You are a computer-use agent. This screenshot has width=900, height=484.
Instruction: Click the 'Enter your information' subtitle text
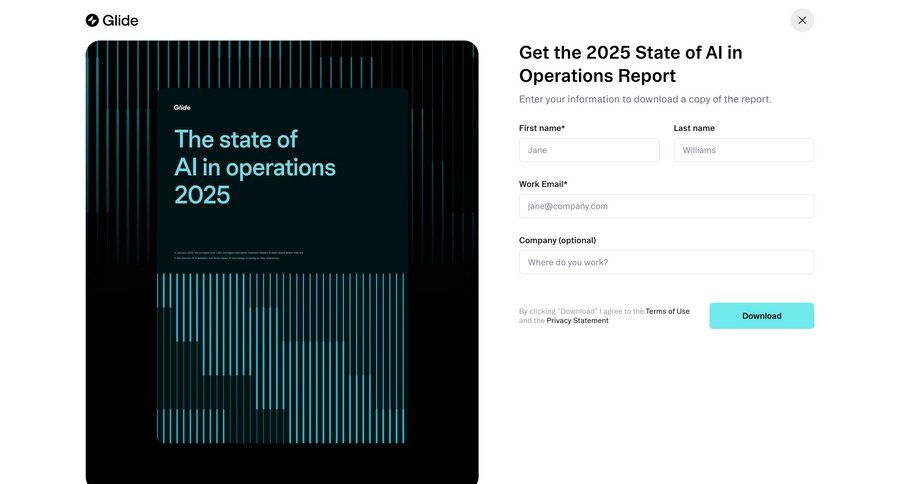pyautogui.click(x=645, y=99)
